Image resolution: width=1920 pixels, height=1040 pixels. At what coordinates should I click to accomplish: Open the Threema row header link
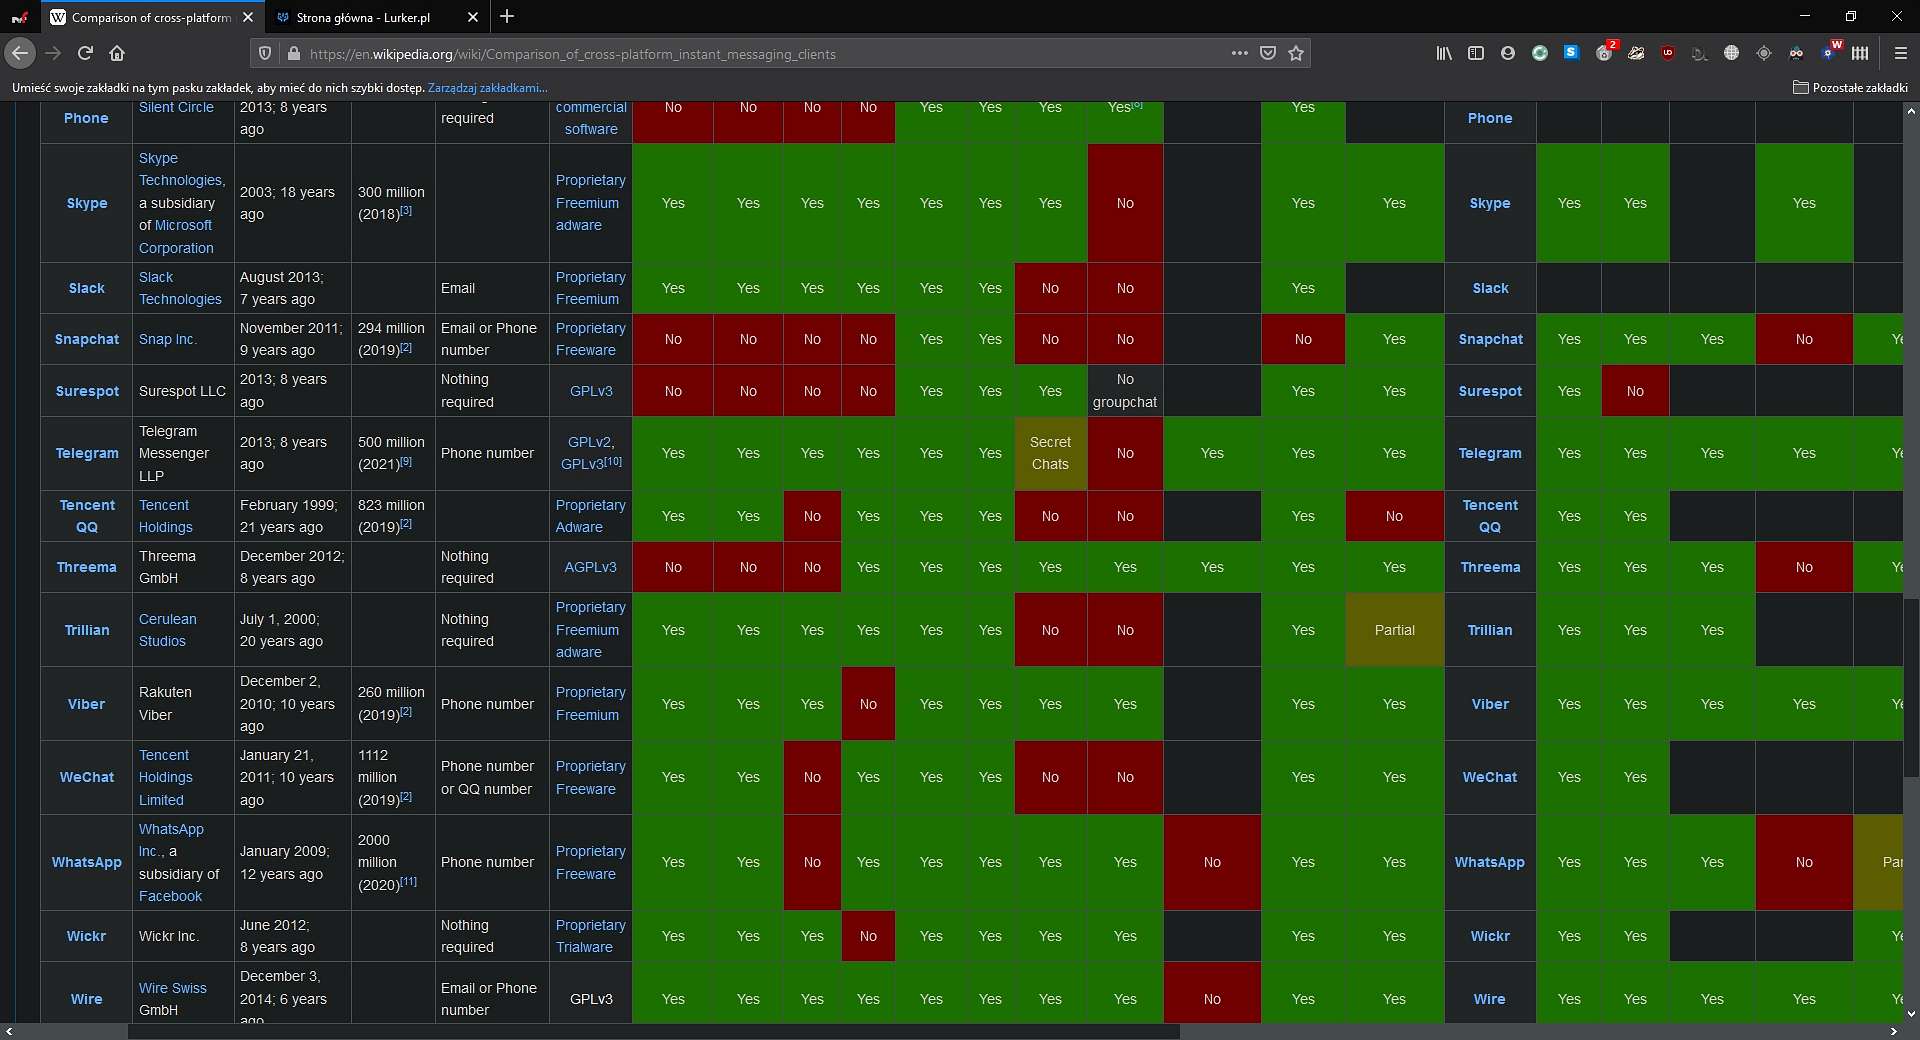point(87,567)
